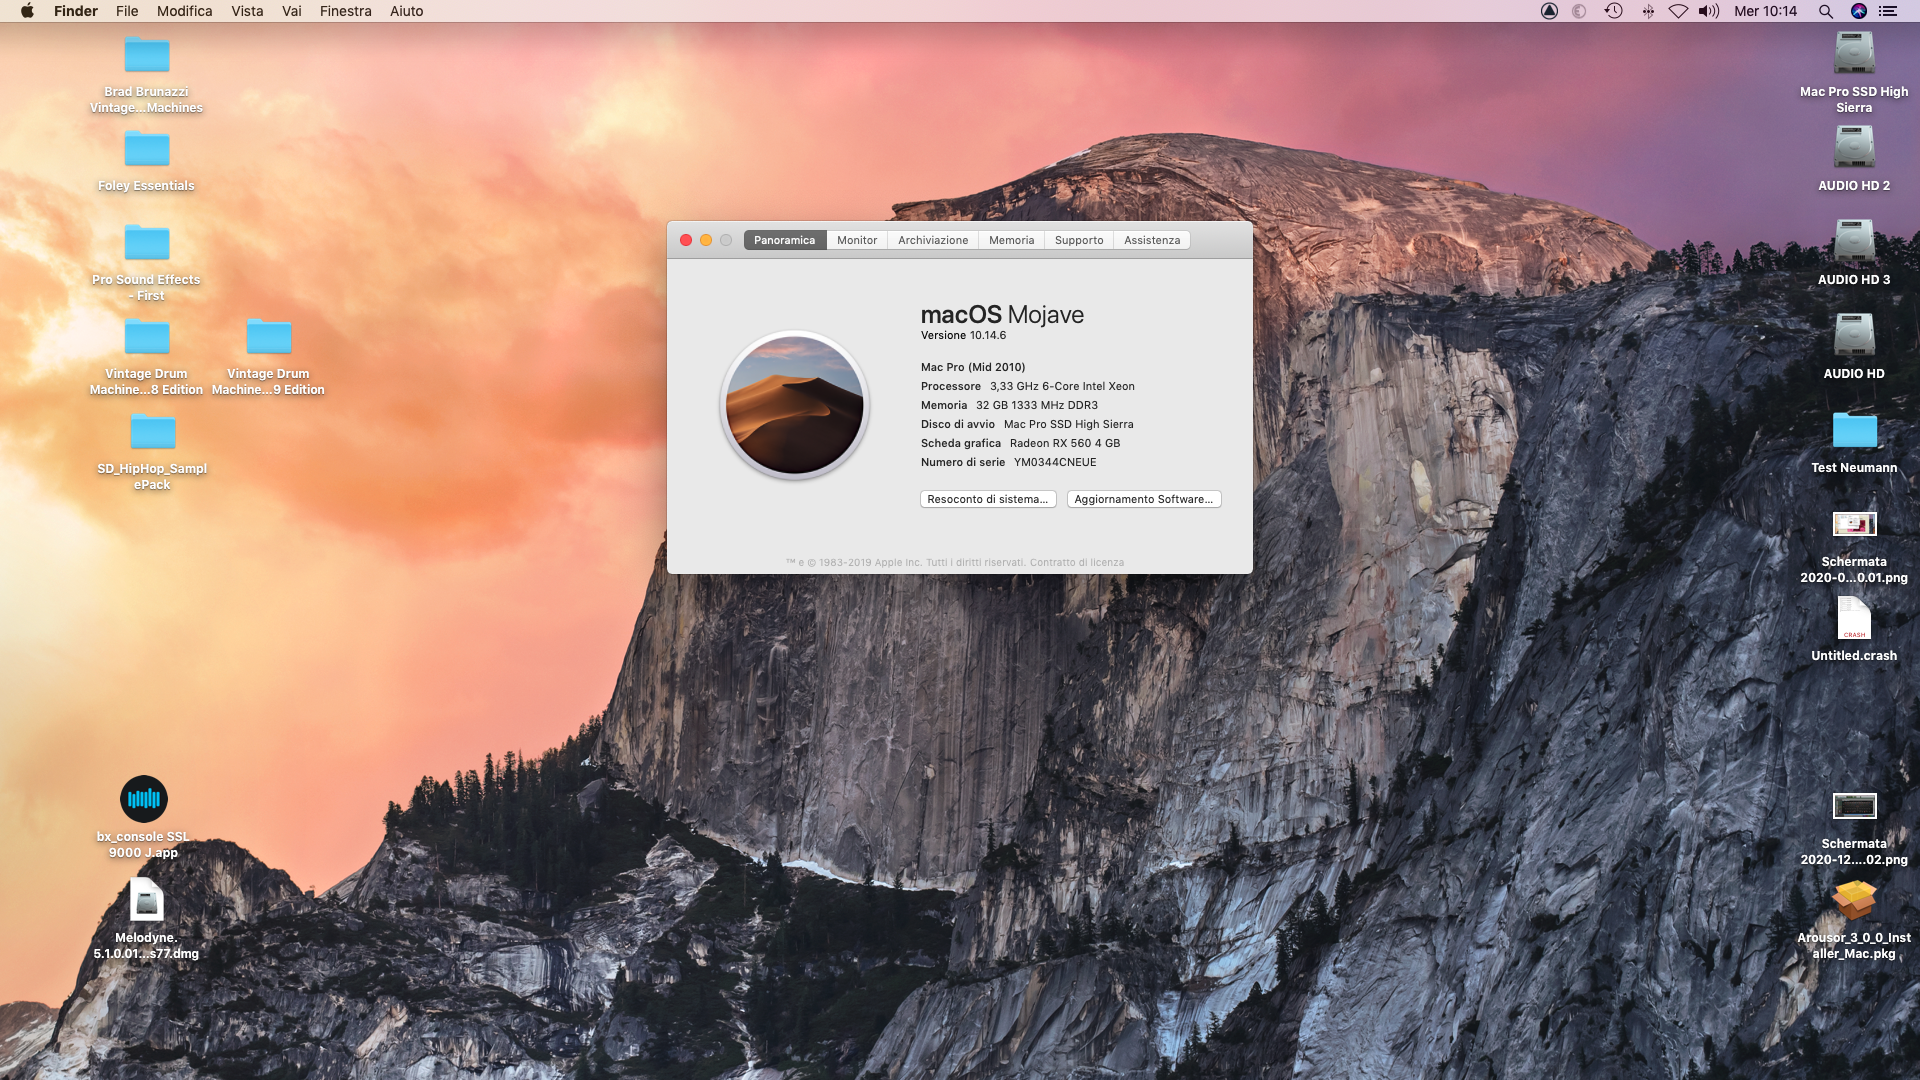Click the Versione 10.14.6 text
The image size is (1920, 1080).
(963, 335)
